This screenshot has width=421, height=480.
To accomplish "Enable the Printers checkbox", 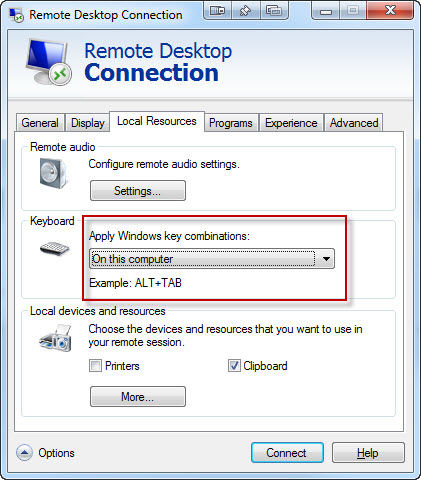I will tap(95, 366).
